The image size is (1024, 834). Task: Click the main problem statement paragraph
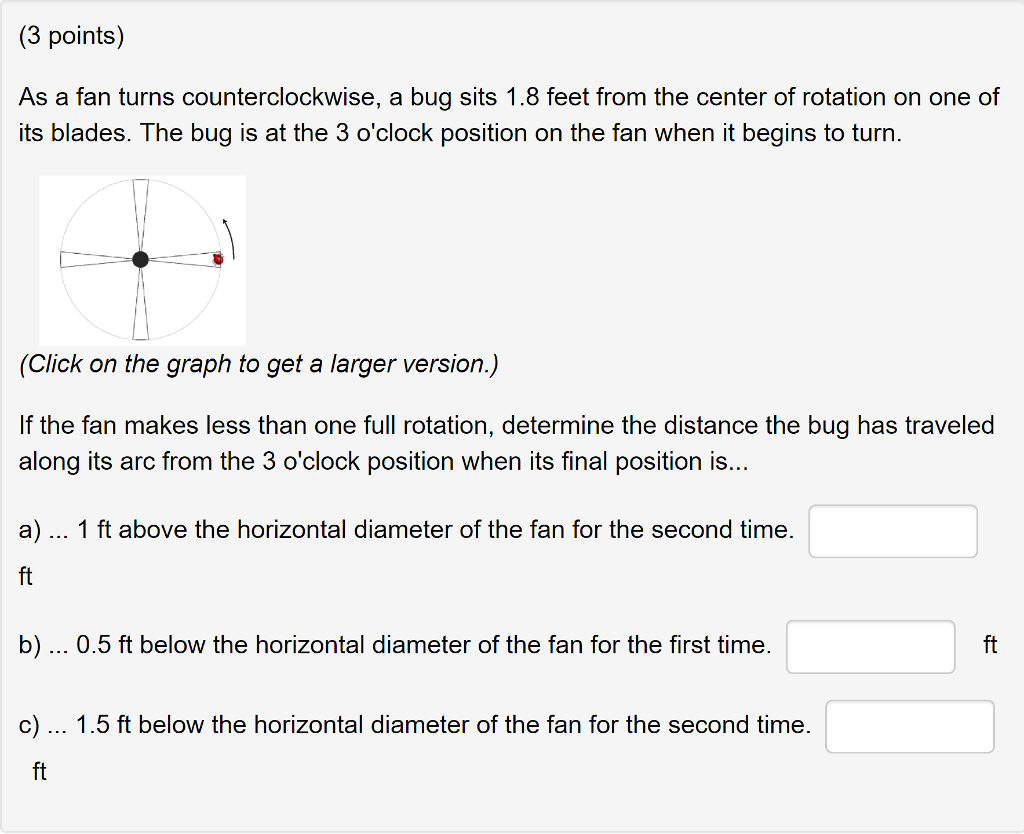point(500,114)
